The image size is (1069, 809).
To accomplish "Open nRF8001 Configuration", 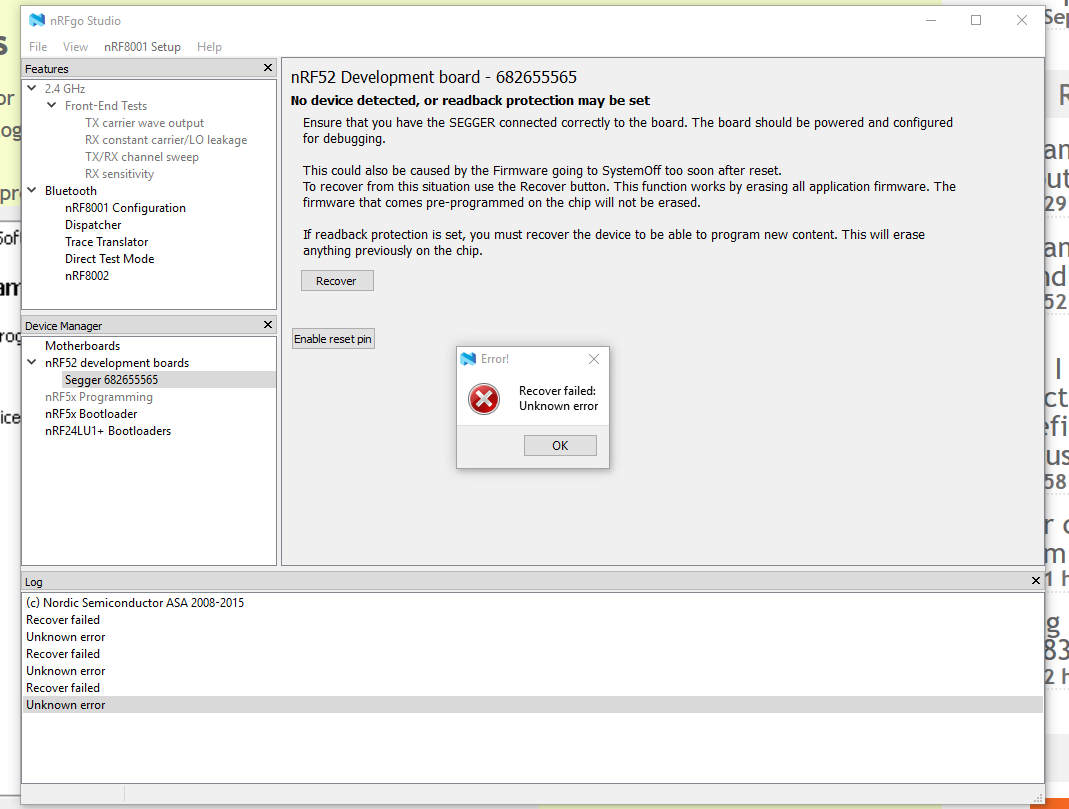I will tap(125, 208).
